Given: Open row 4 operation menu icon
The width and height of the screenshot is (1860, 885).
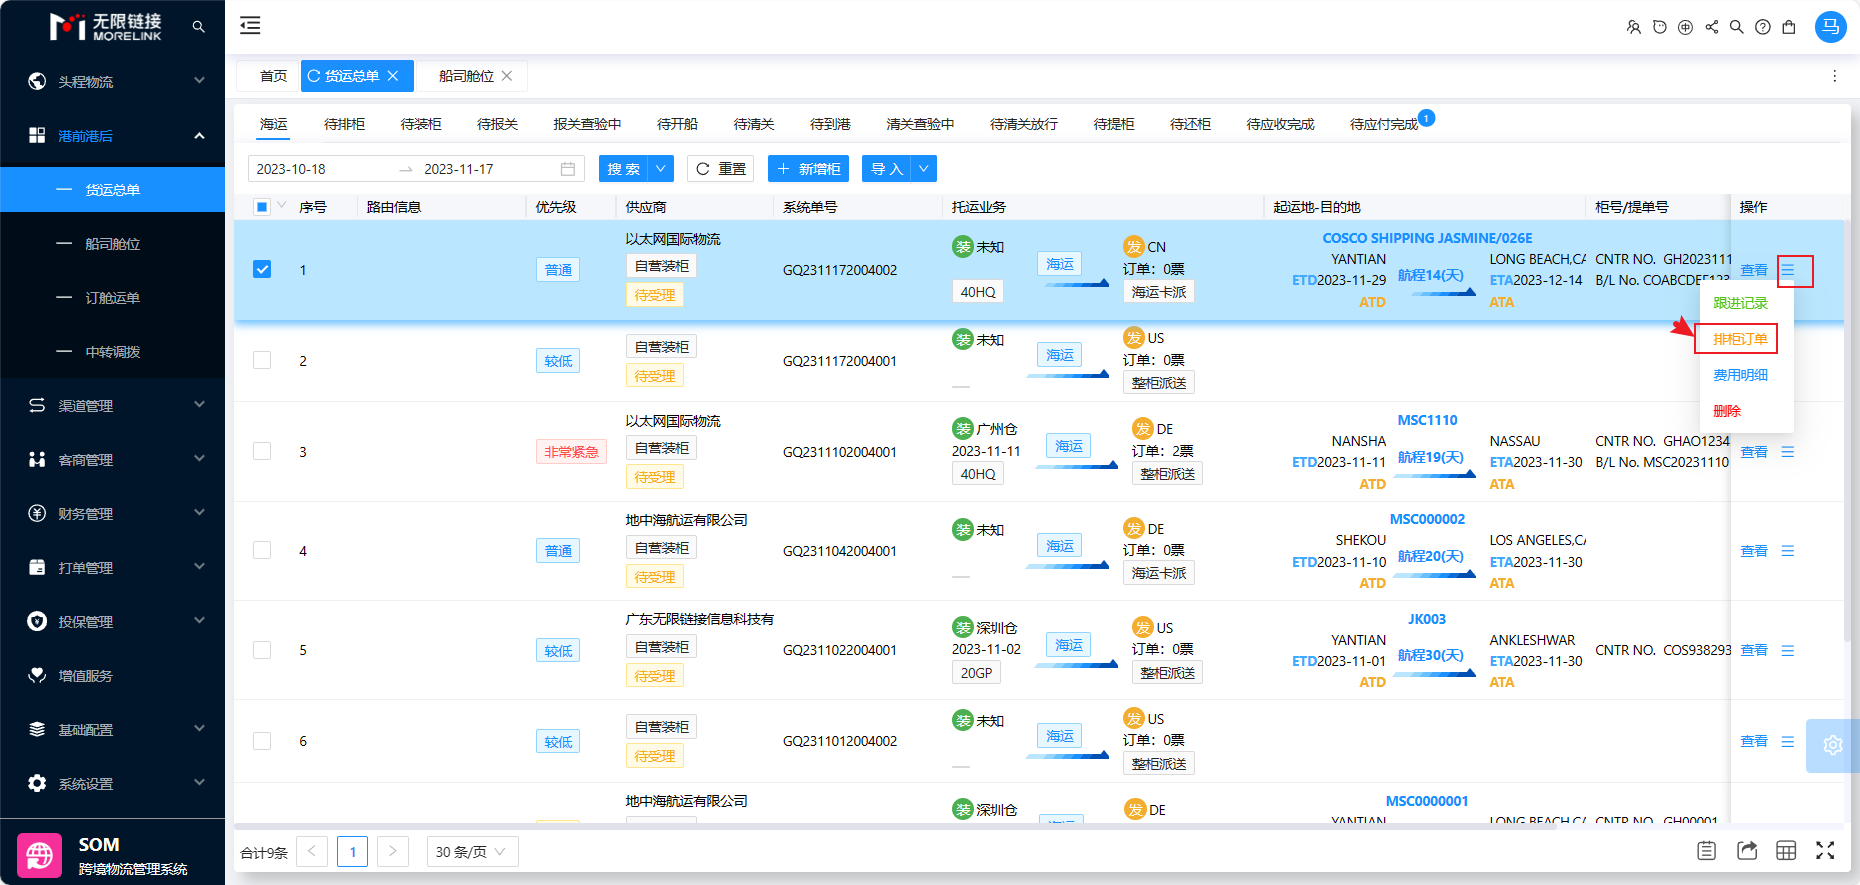Looking at the screenshot, I should [1788, 551].
